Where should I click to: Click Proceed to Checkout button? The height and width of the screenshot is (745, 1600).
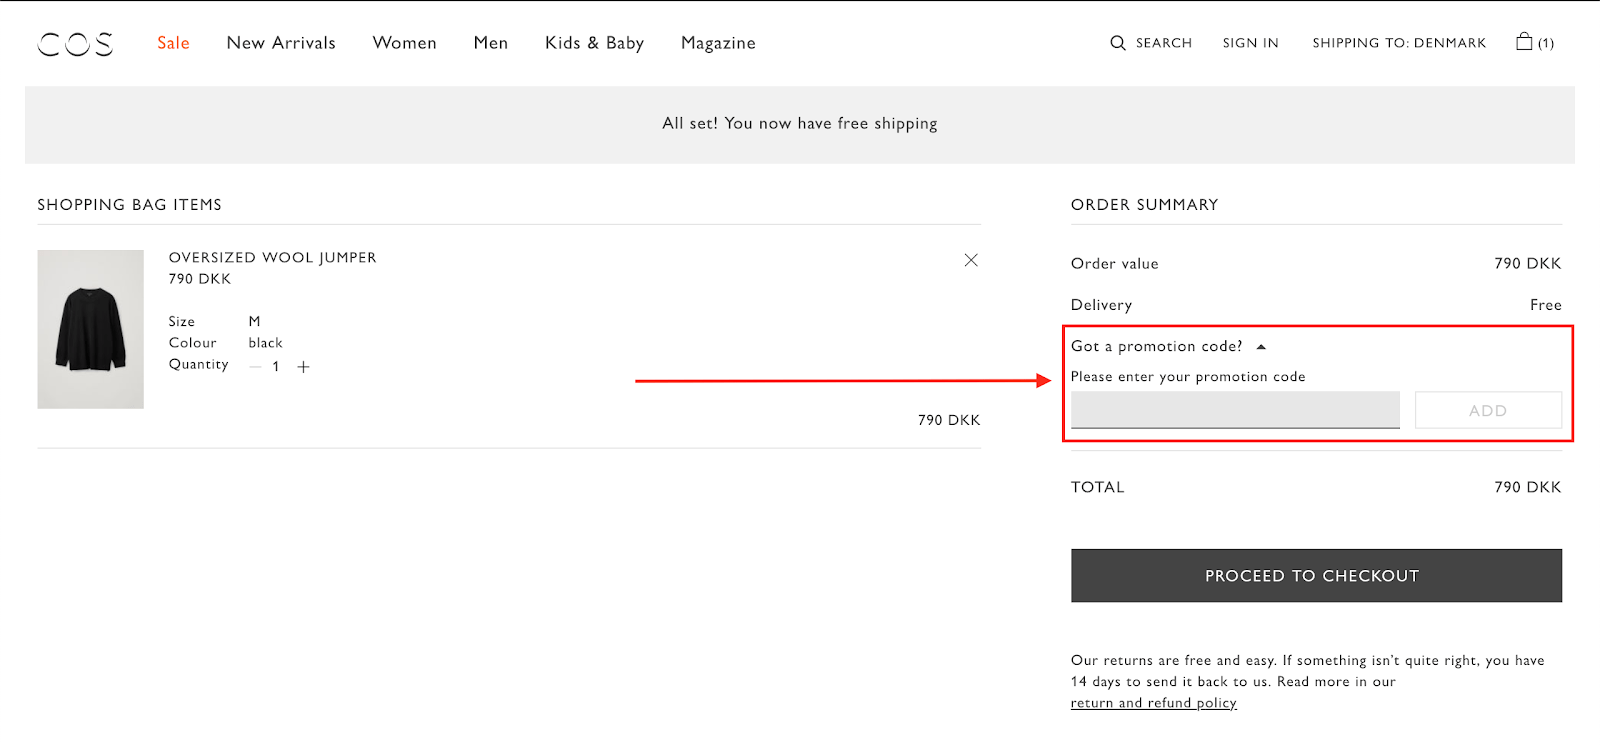pyautogui.click(x=1316, y=576)
